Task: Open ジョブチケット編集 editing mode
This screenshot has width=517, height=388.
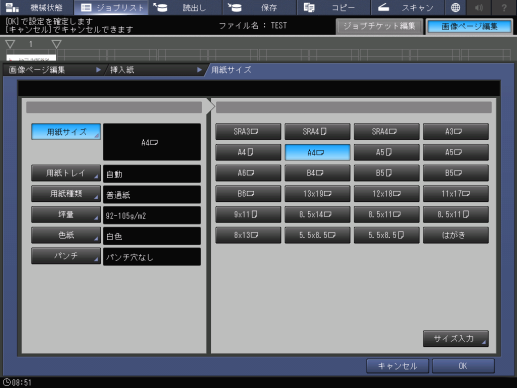Action: [x=379, y=26]
